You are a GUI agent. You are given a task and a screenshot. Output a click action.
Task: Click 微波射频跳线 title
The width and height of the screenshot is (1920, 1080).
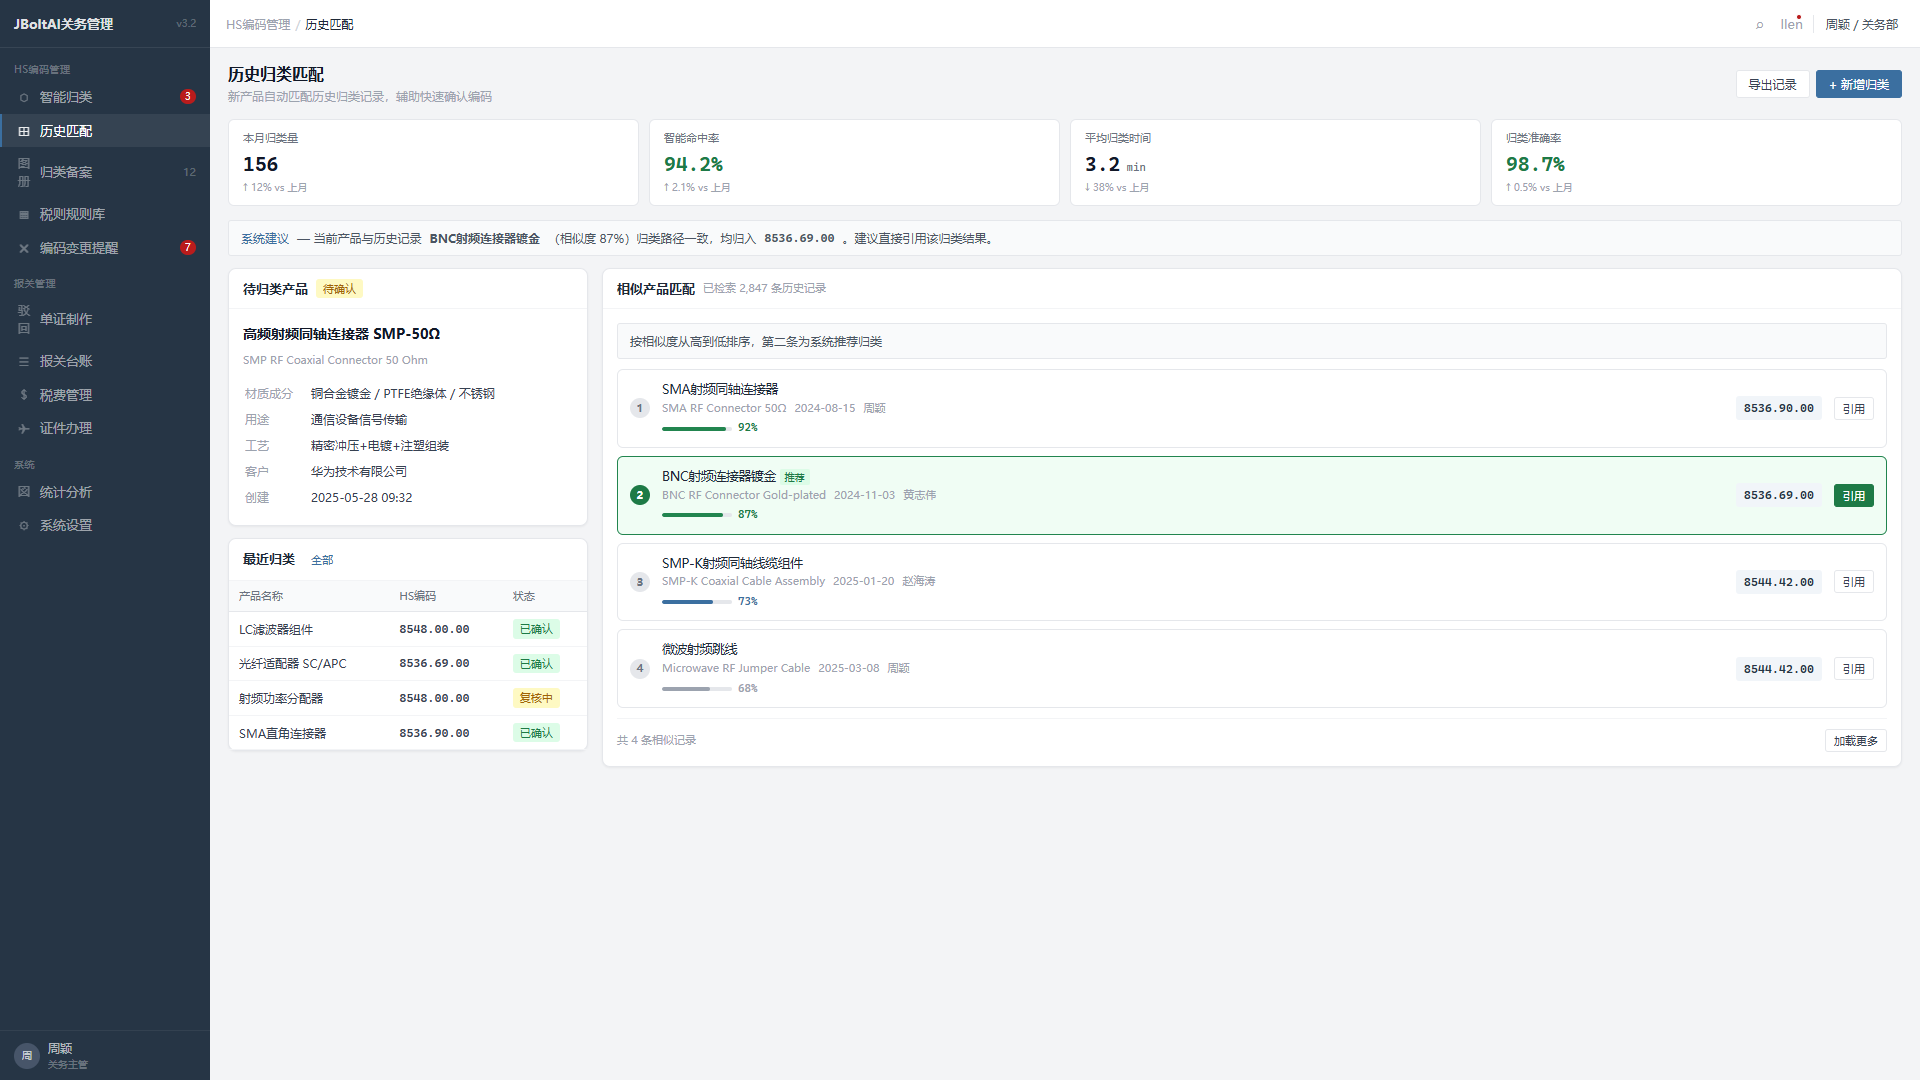tap(700, 650)
